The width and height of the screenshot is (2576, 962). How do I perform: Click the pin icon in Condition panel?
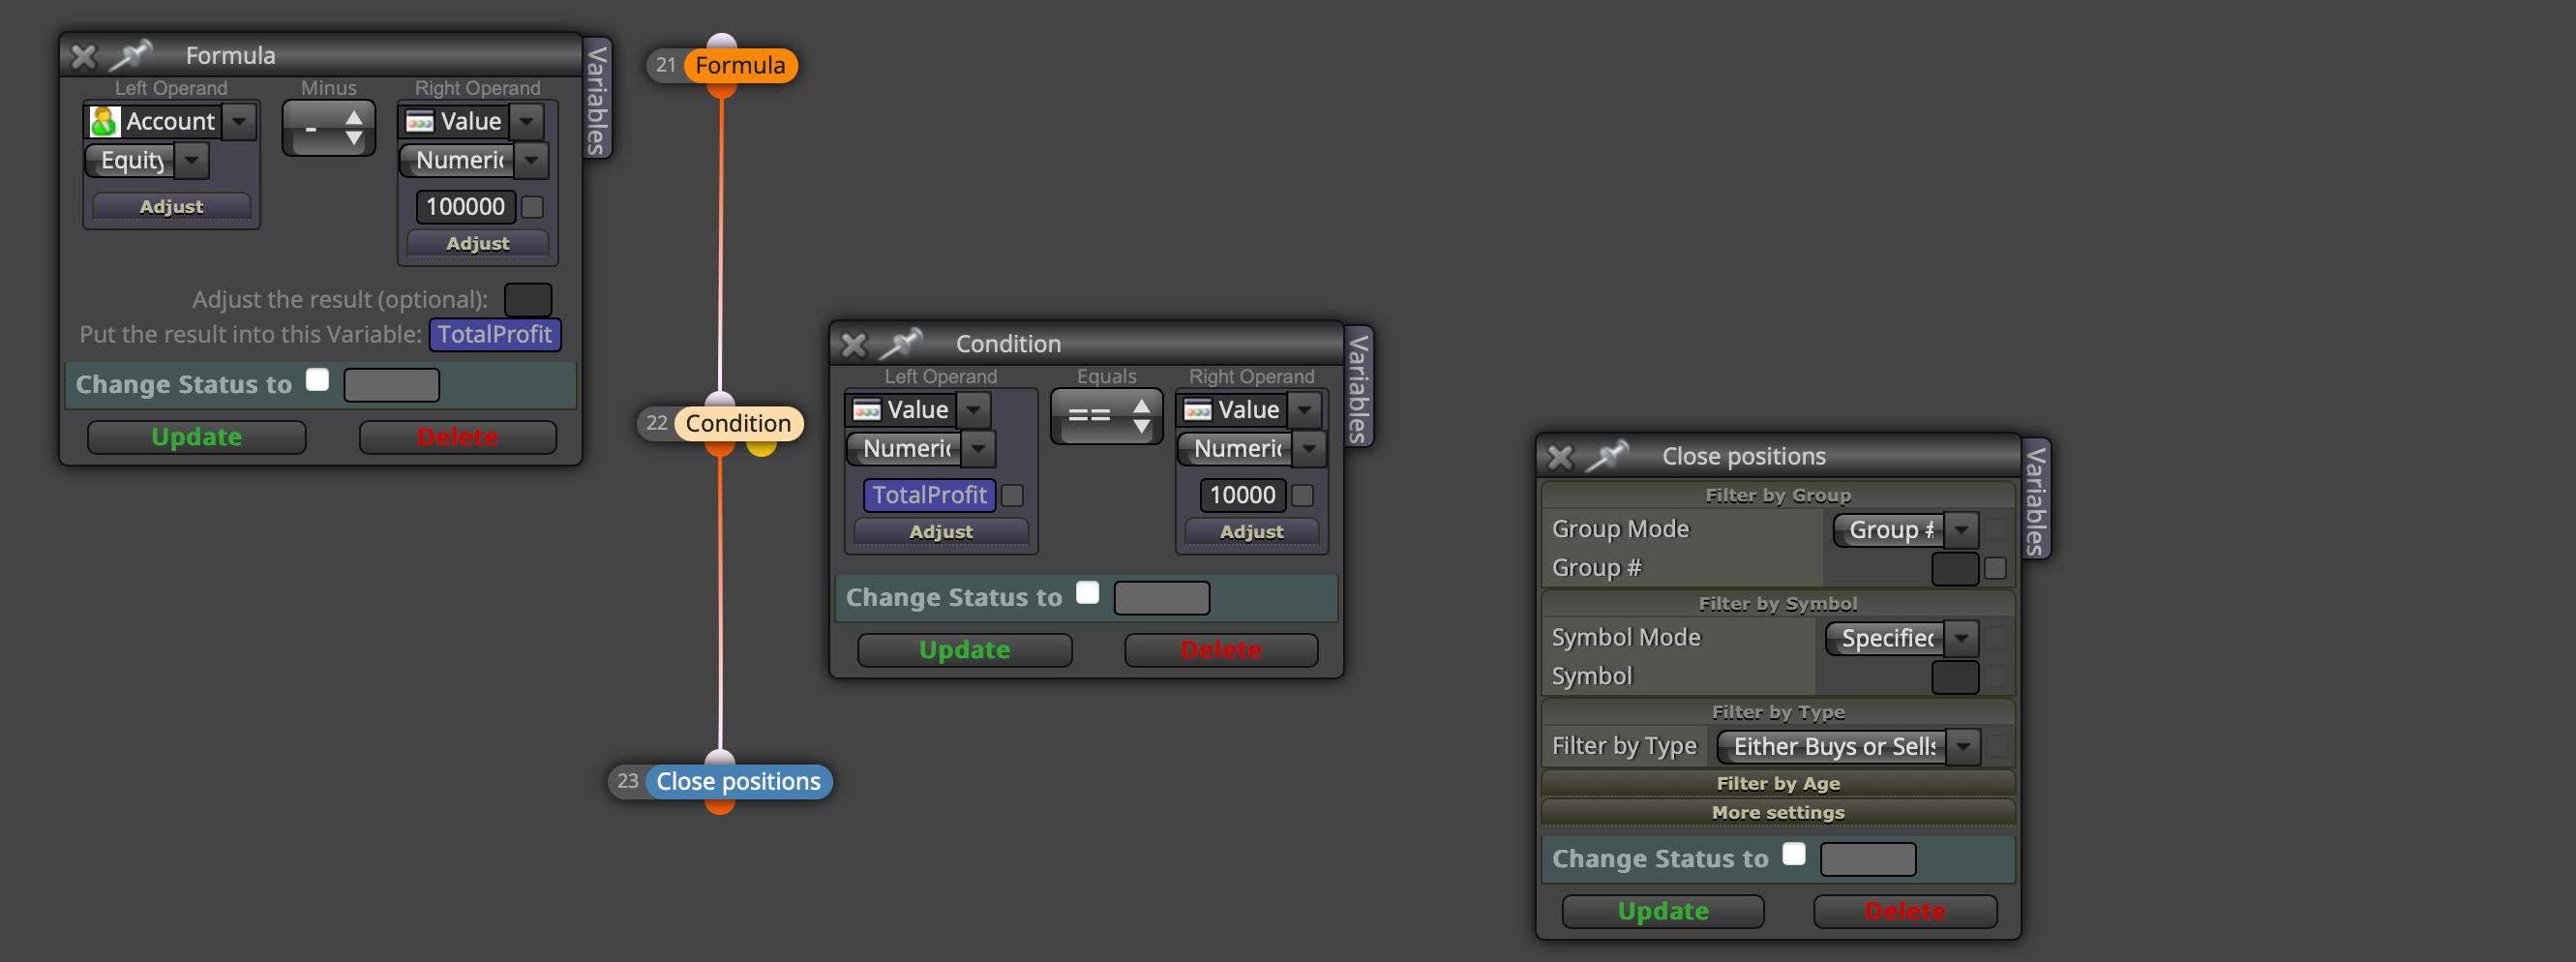click(901, 344)
